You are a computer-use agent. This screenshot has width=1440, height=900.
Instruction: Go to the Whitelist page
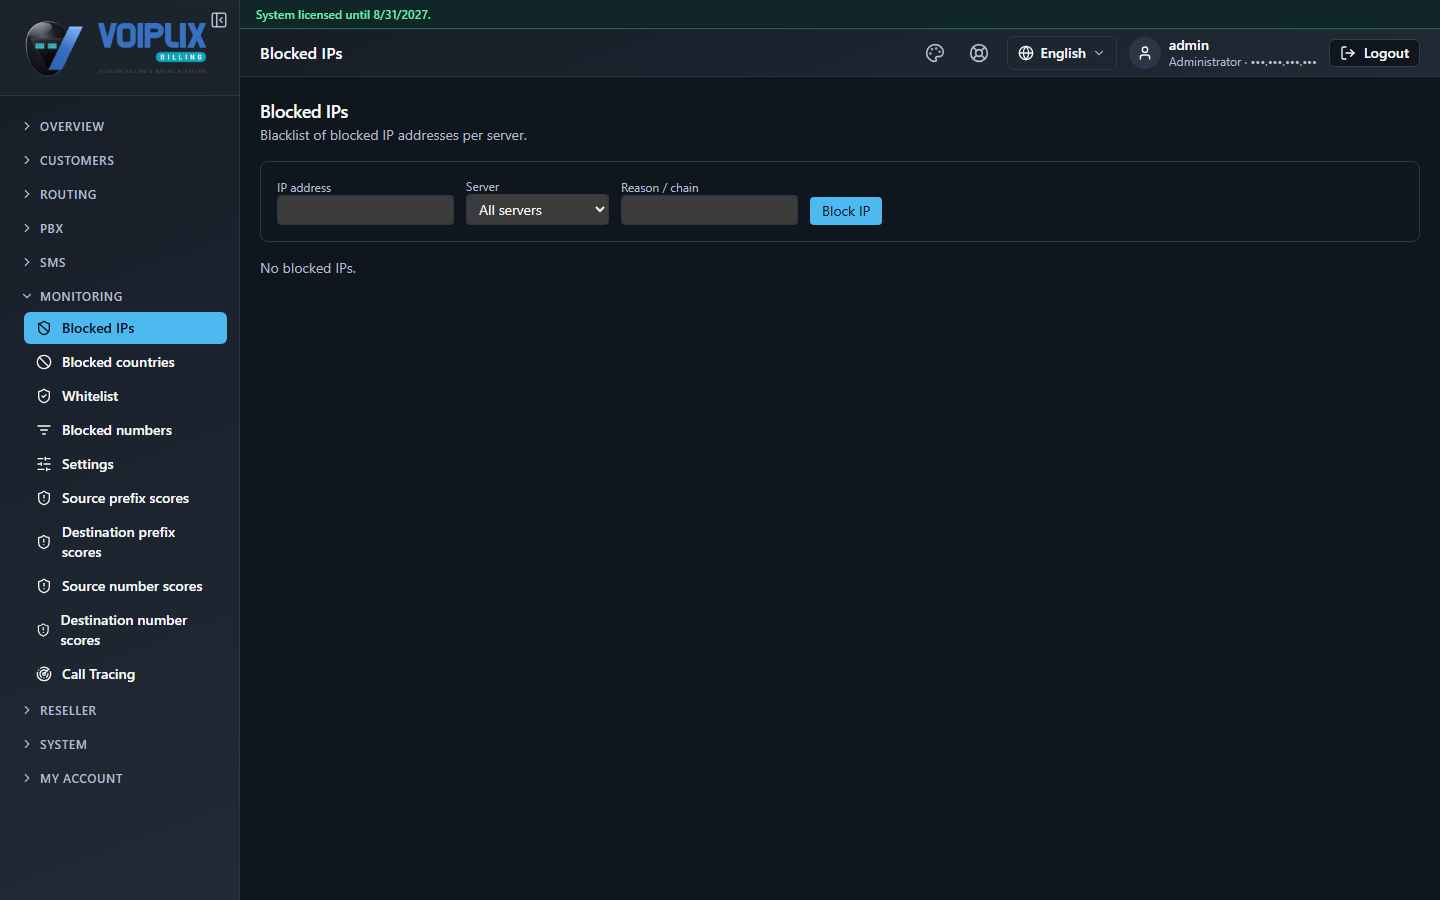[x=125, y=396]
